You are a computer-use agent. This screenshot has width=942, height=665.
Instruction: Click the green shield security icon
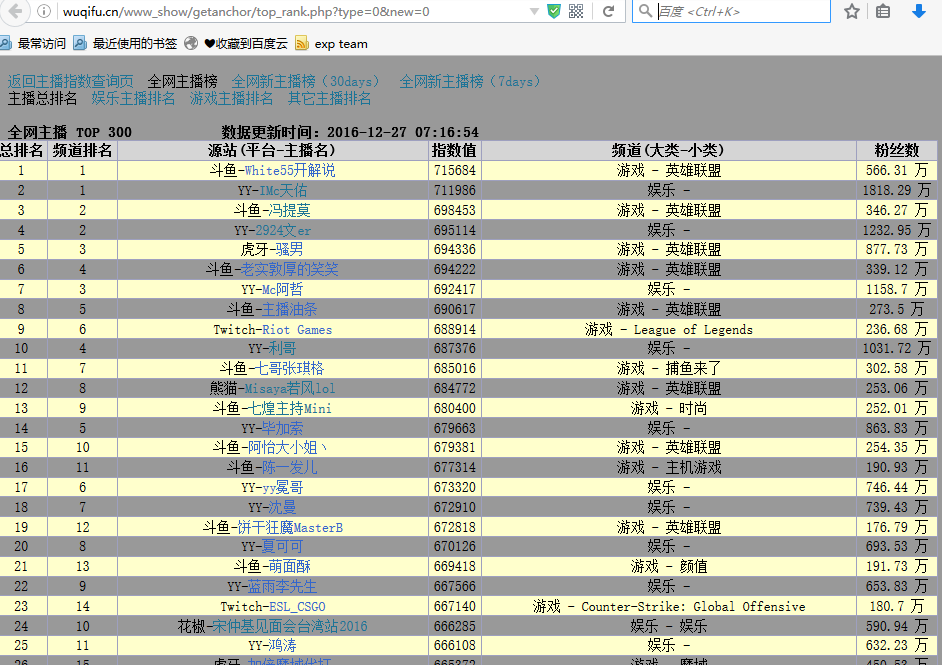click(x=554, y=12)
